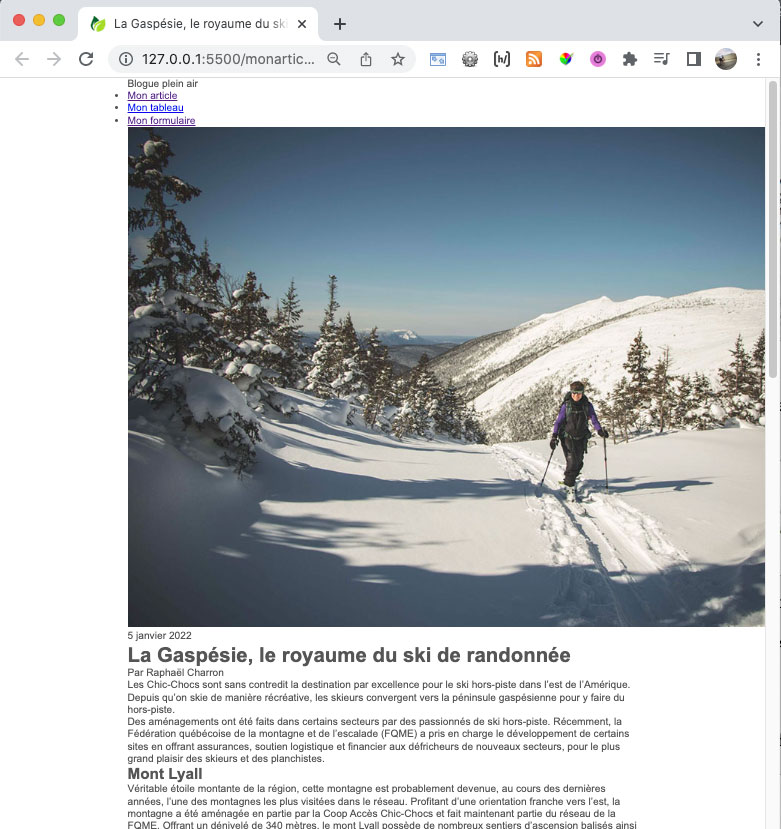Viewport: 781px width, 829px height.
Task: Open a new tab with plus button
Action: click(340, 23)
